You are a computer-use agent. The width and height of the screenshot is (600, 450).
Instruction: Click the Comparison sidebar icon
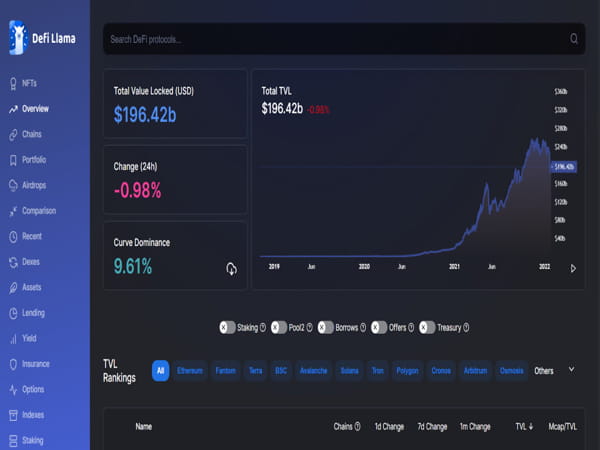pos(13,211)
